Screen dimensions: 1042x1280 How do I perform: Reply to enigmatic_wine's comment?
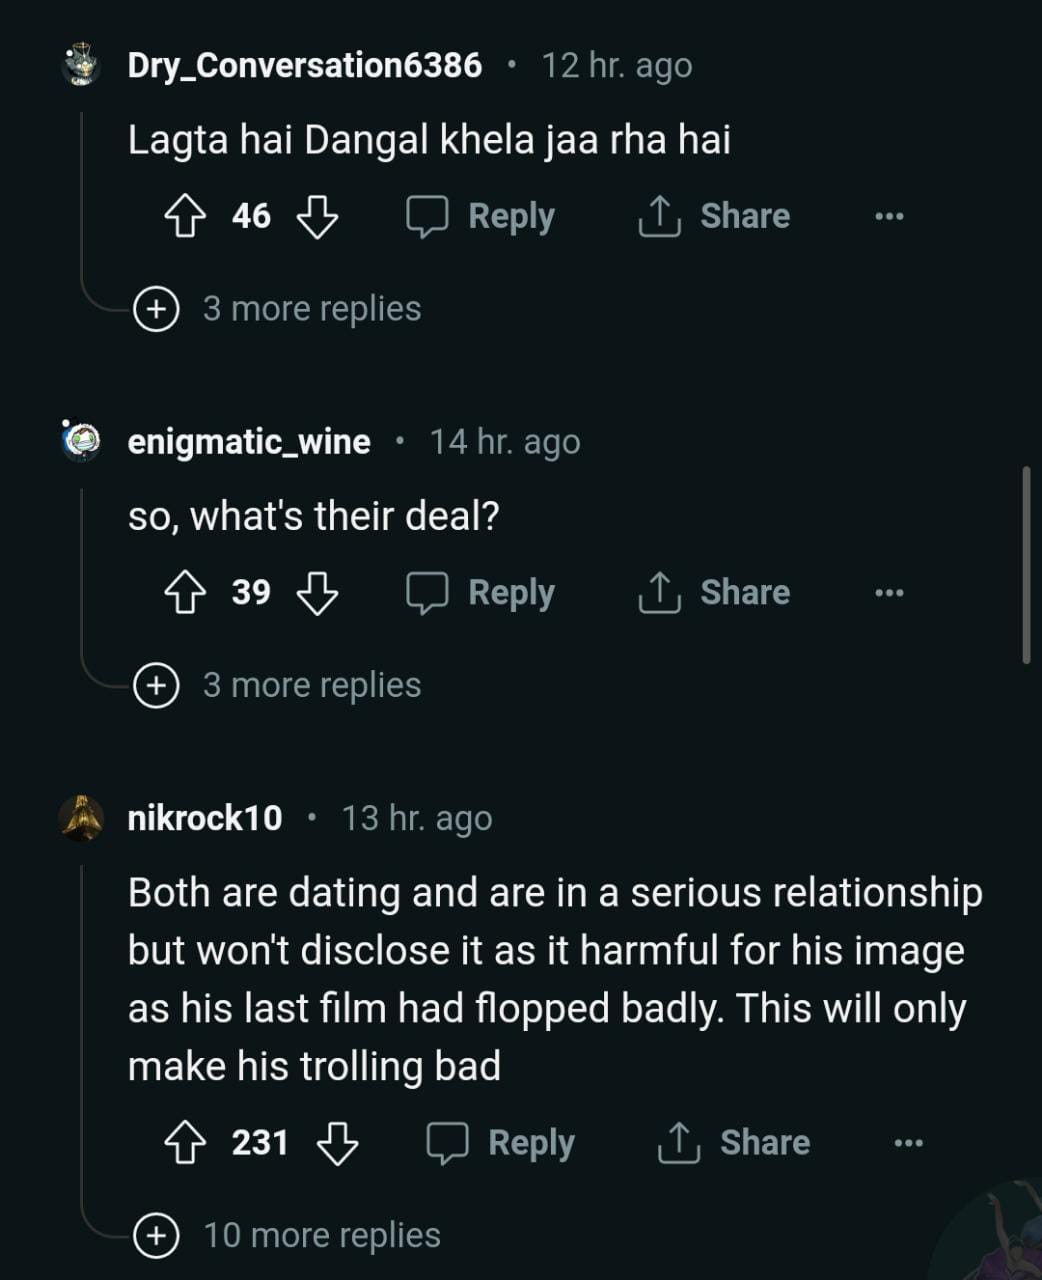(x=481, y=592)
